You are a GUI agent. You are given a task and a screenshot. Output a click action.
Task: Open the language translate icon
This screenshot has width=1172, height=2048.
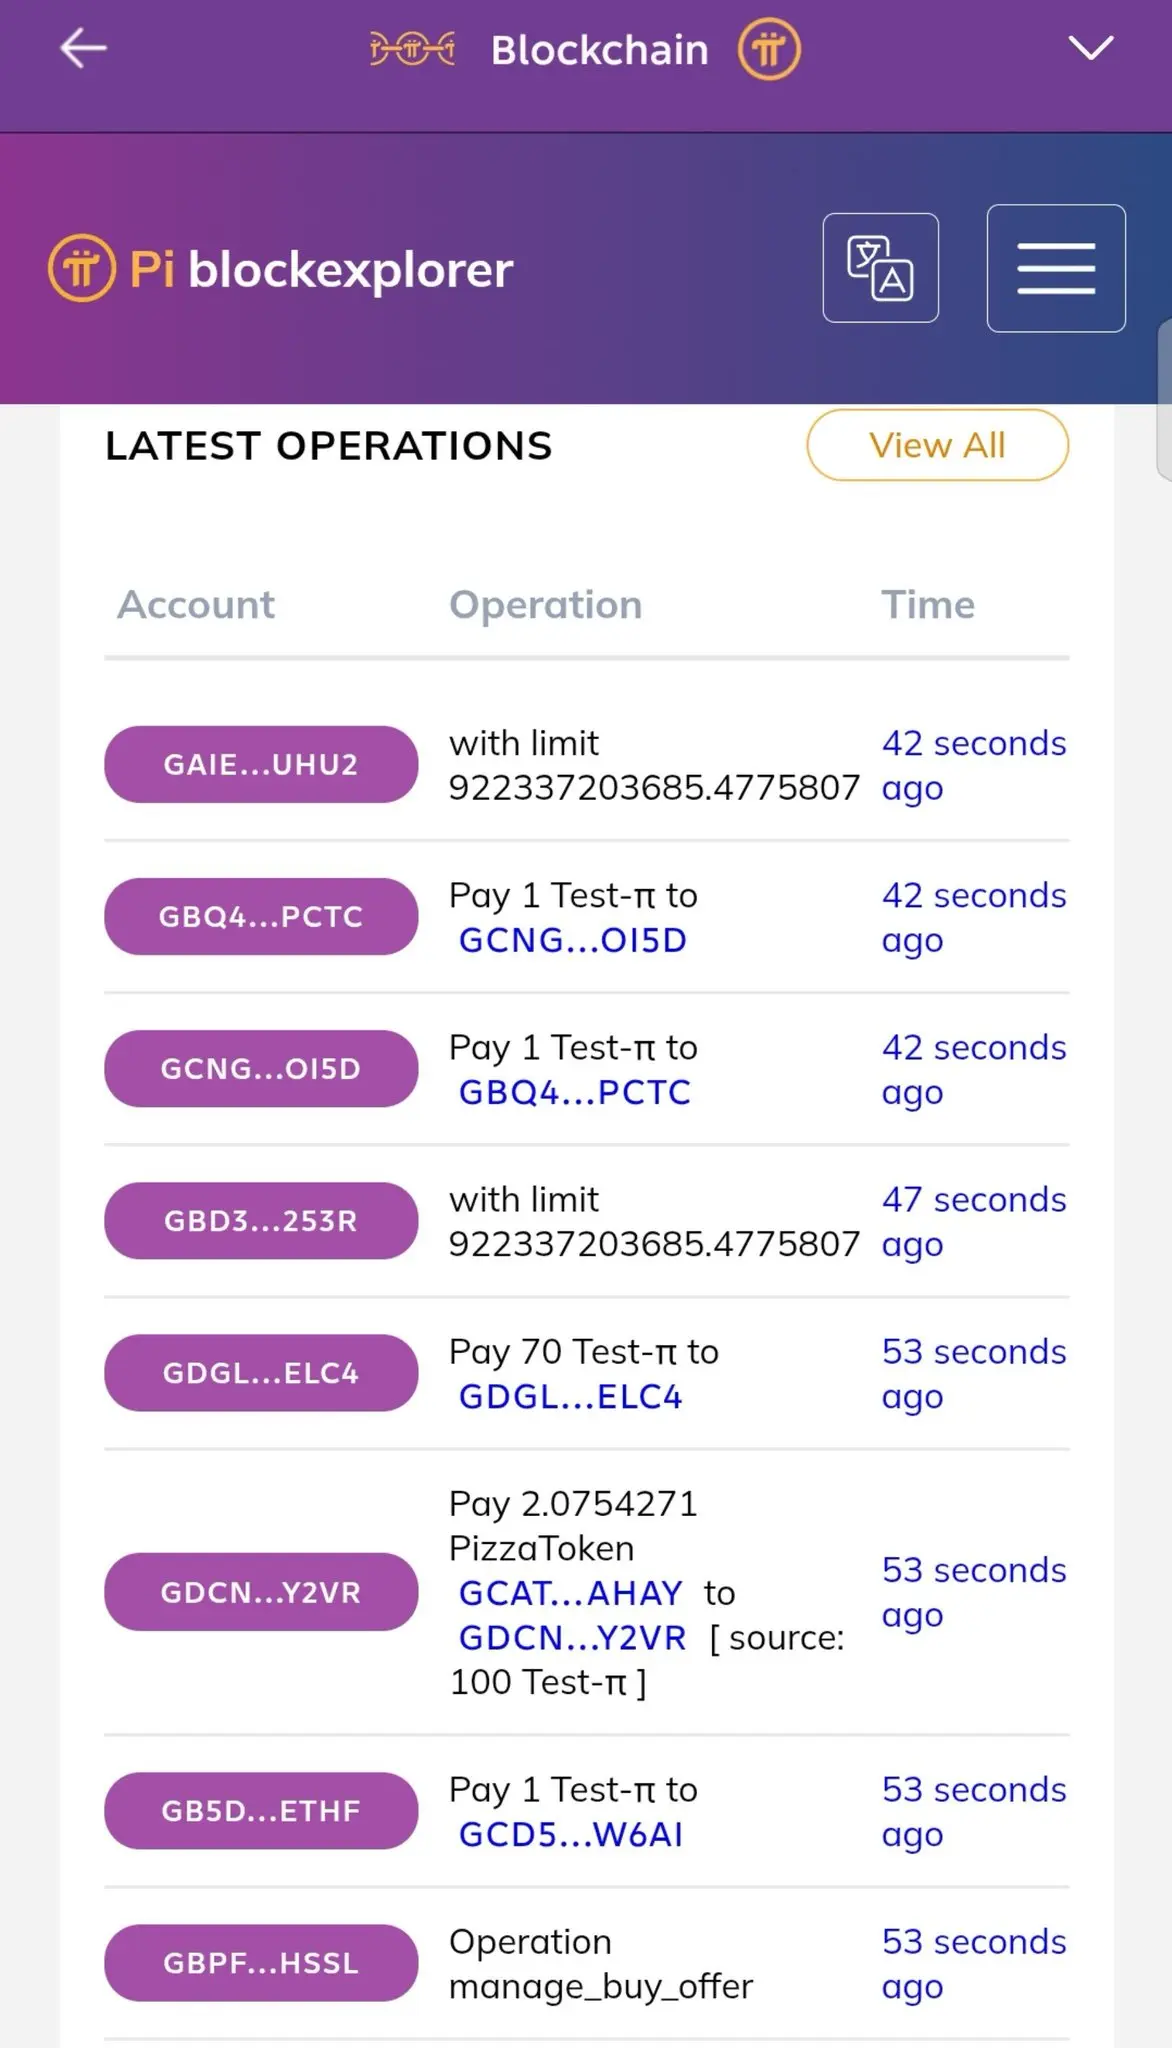(880, 268)
